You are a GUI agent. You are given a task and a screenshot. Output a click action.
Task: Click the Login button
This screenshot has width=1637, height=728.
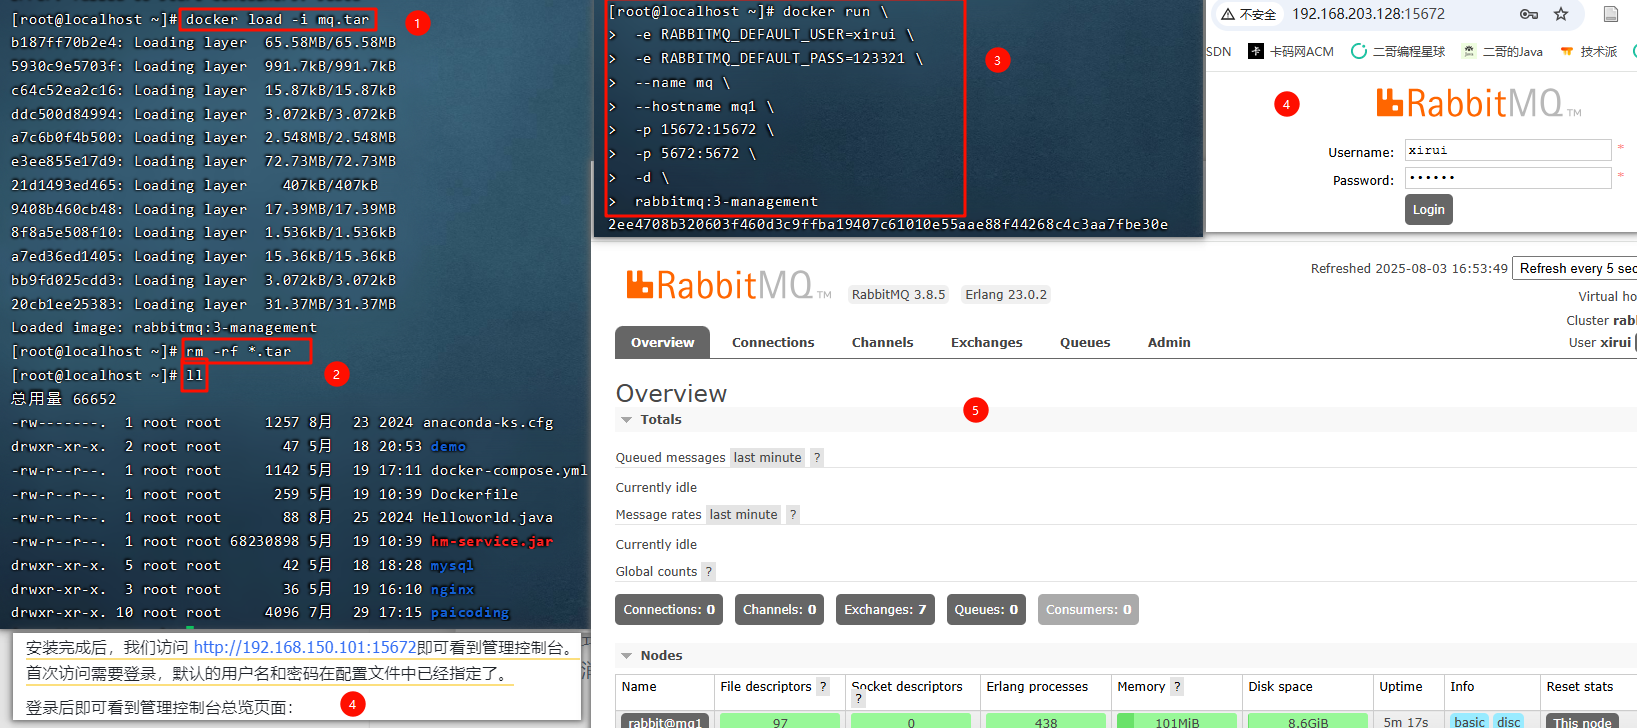1428,209
